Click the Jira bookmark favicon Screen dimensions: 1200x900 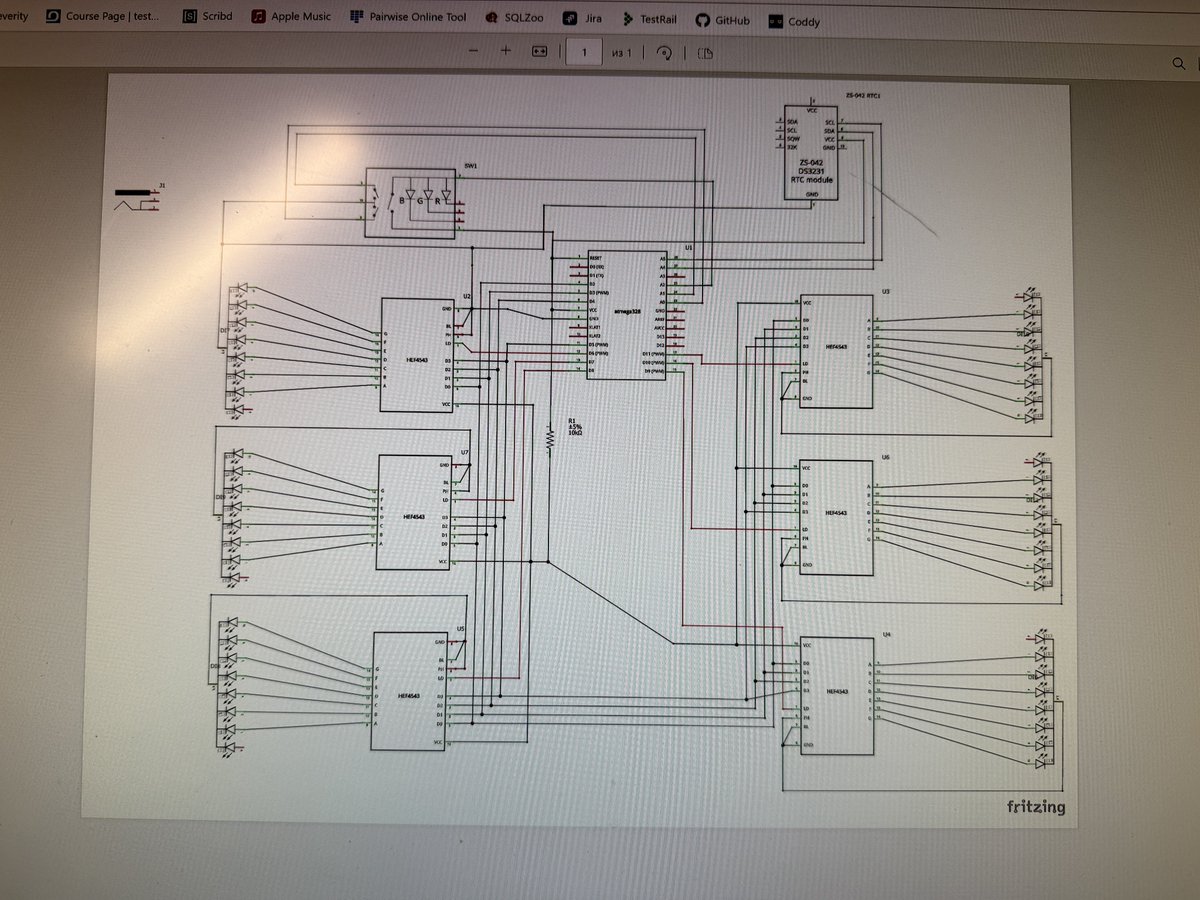pyautogui.click(x=569, y=19)
